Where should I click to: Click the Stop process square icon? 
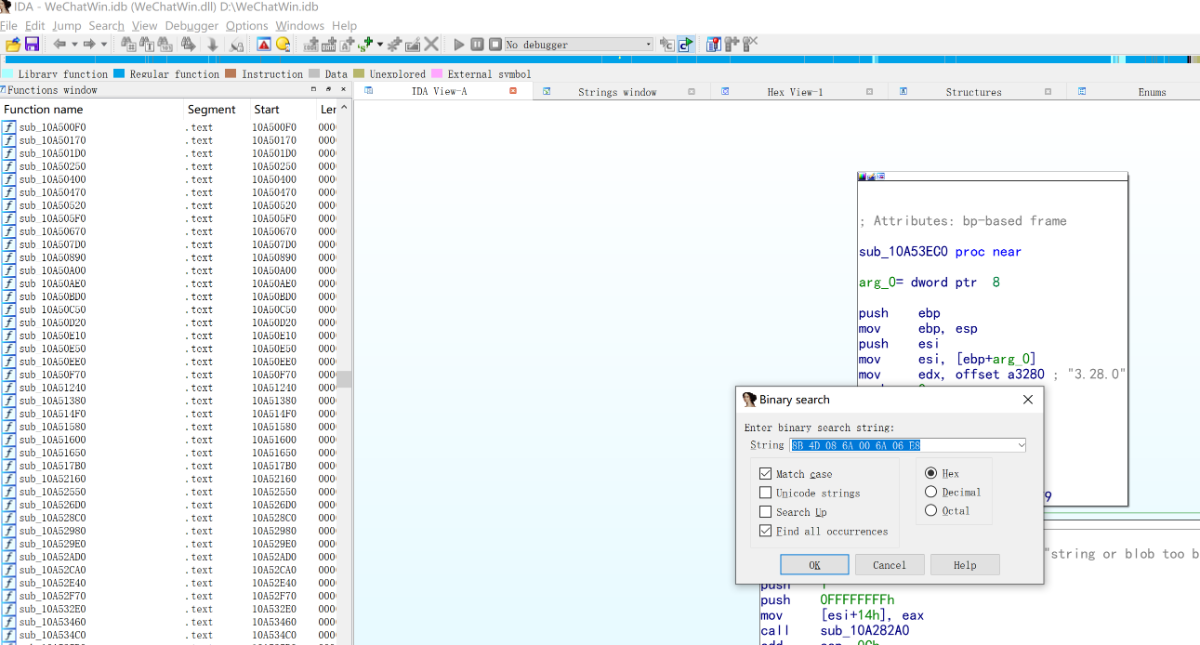click(494, 44)
